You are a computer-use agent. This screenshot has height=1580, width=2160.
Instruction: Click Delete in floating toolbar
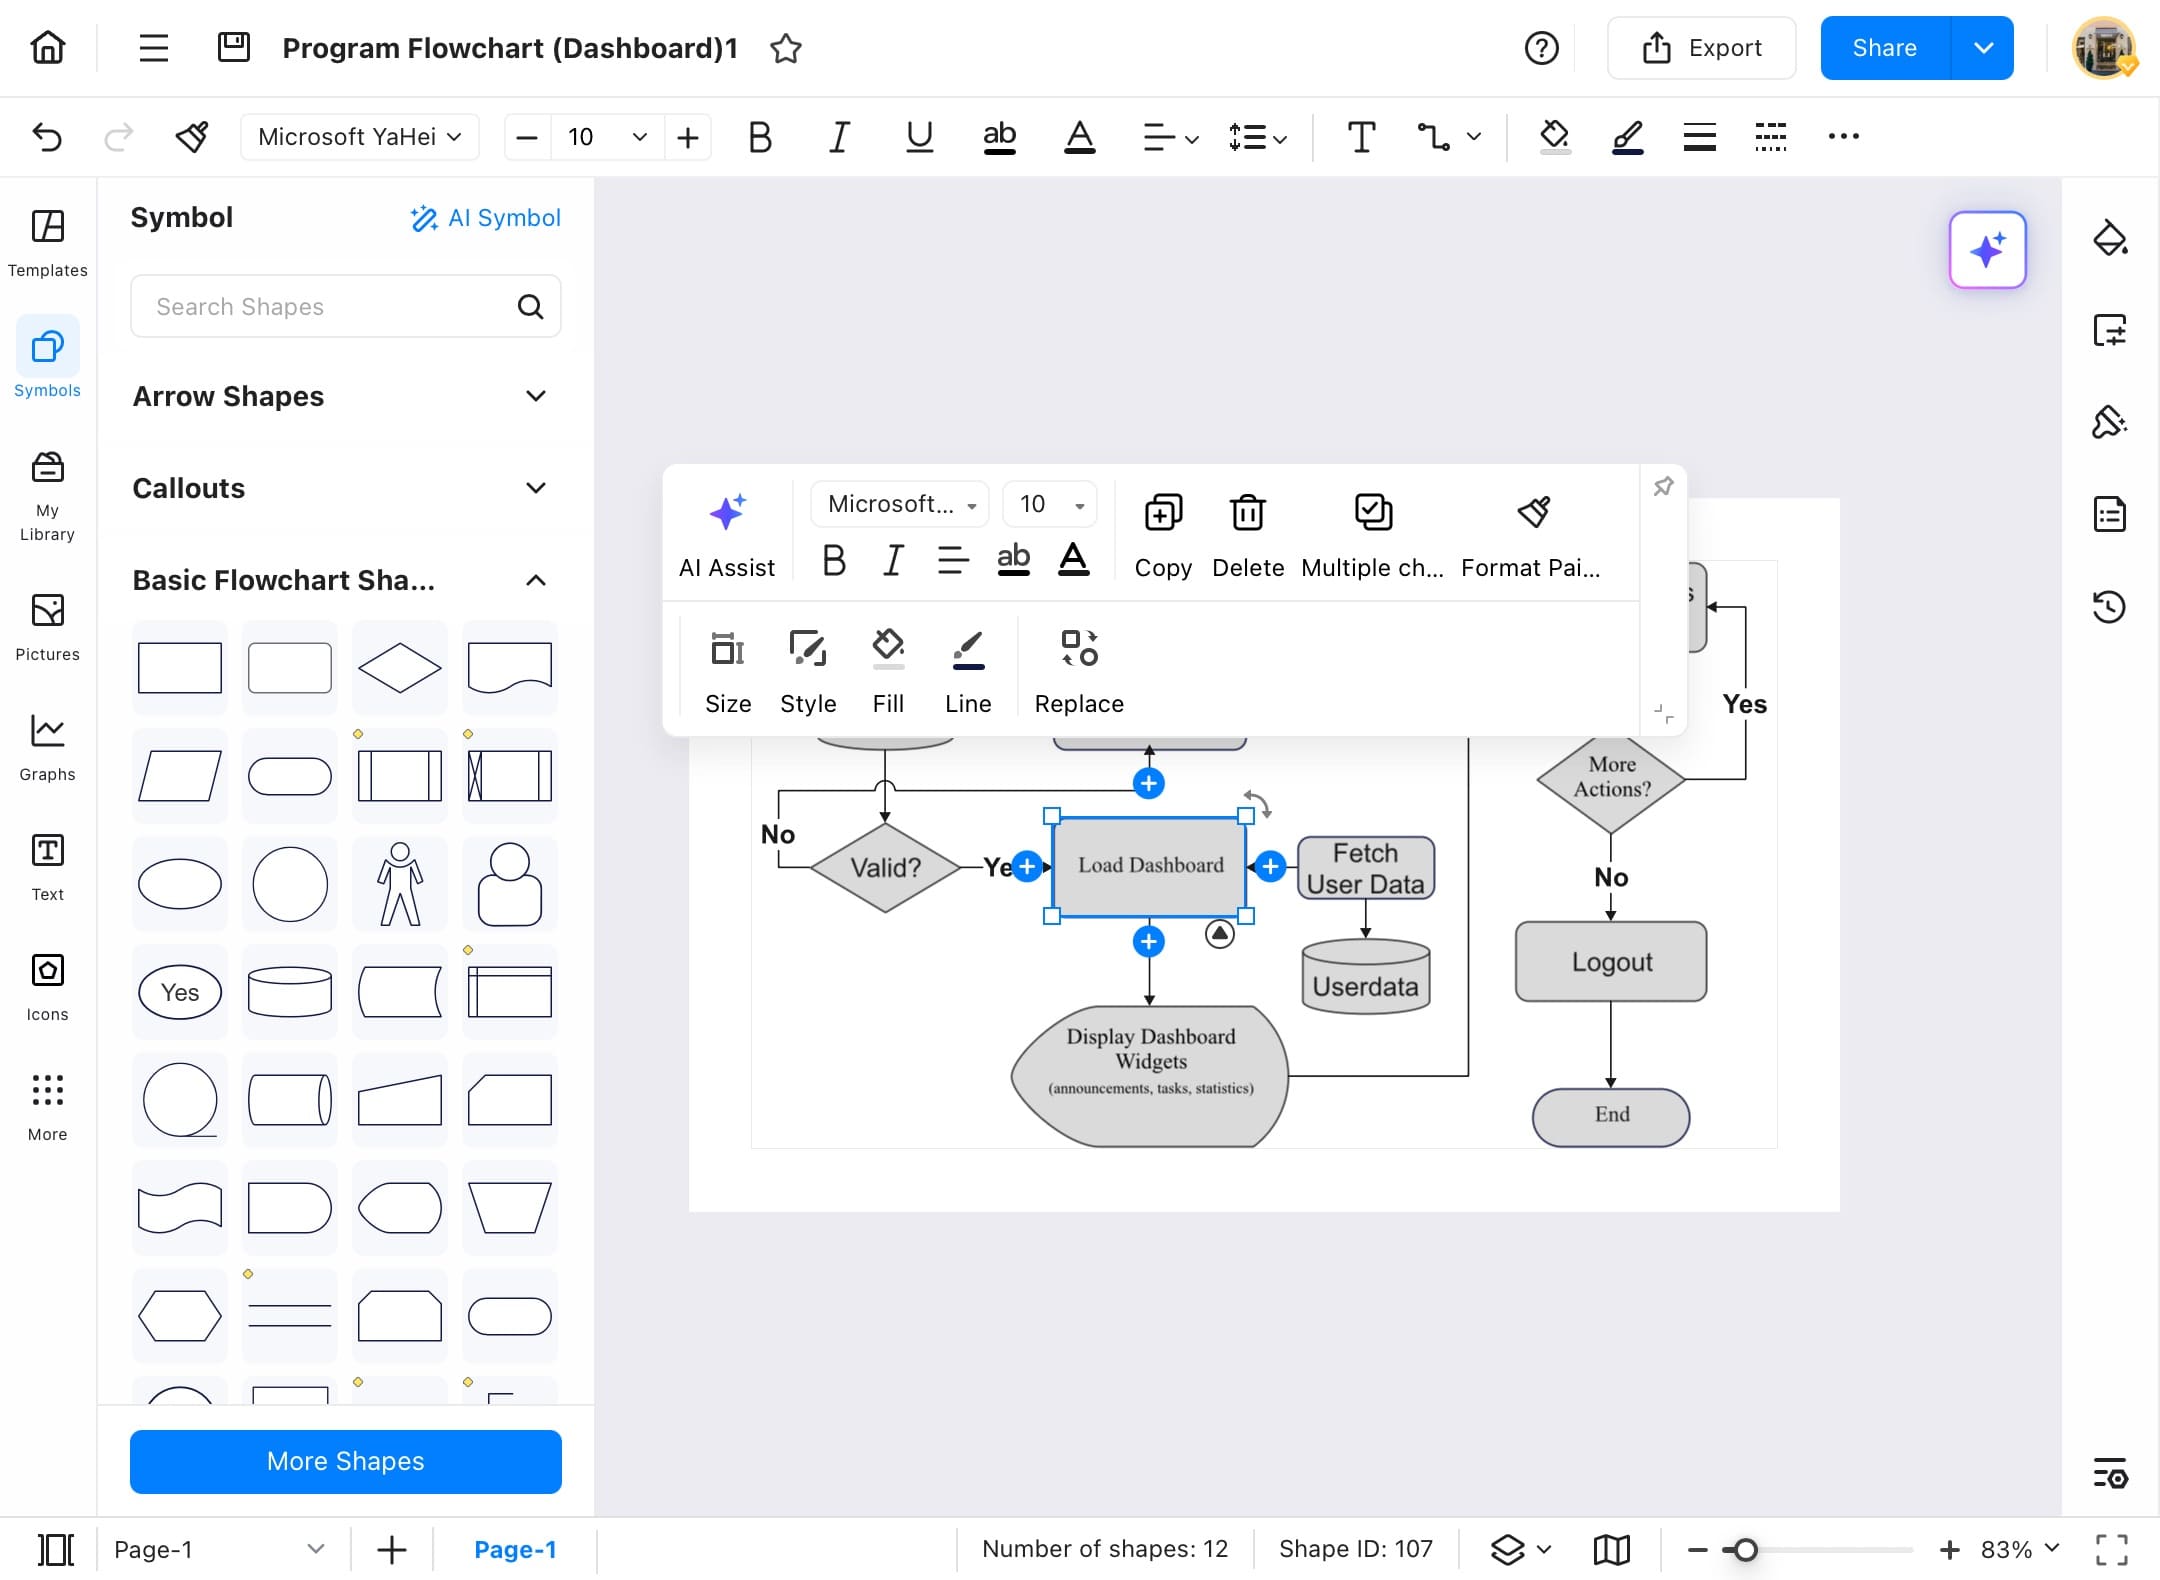pyautogui.click(x=1247, y=513)
